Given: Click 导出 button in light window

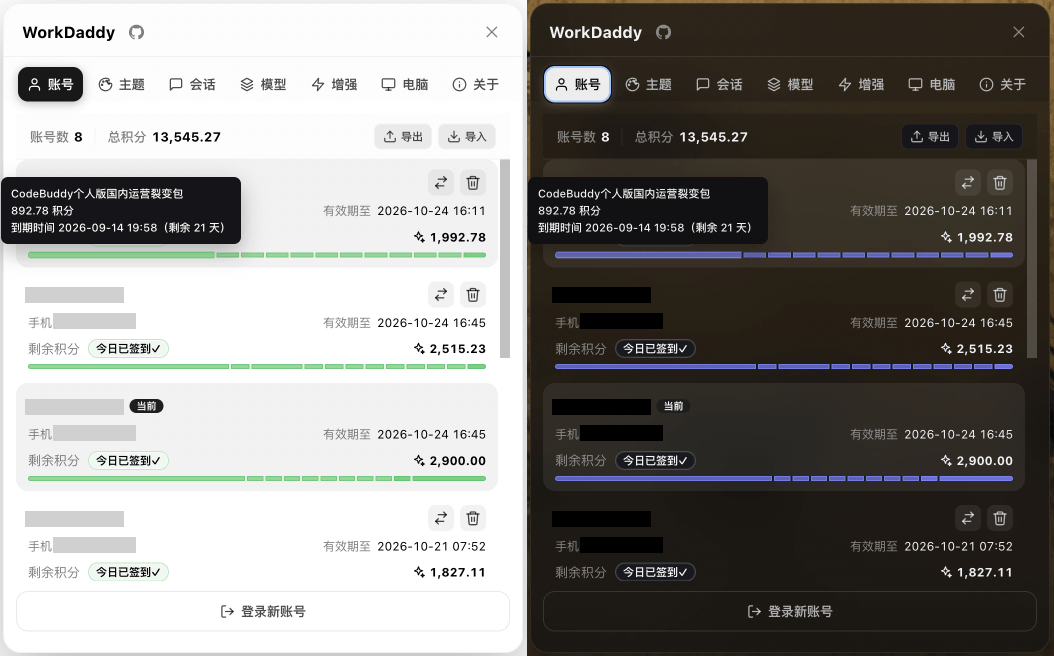Looking at the screenshot, I should pos(403,136).
